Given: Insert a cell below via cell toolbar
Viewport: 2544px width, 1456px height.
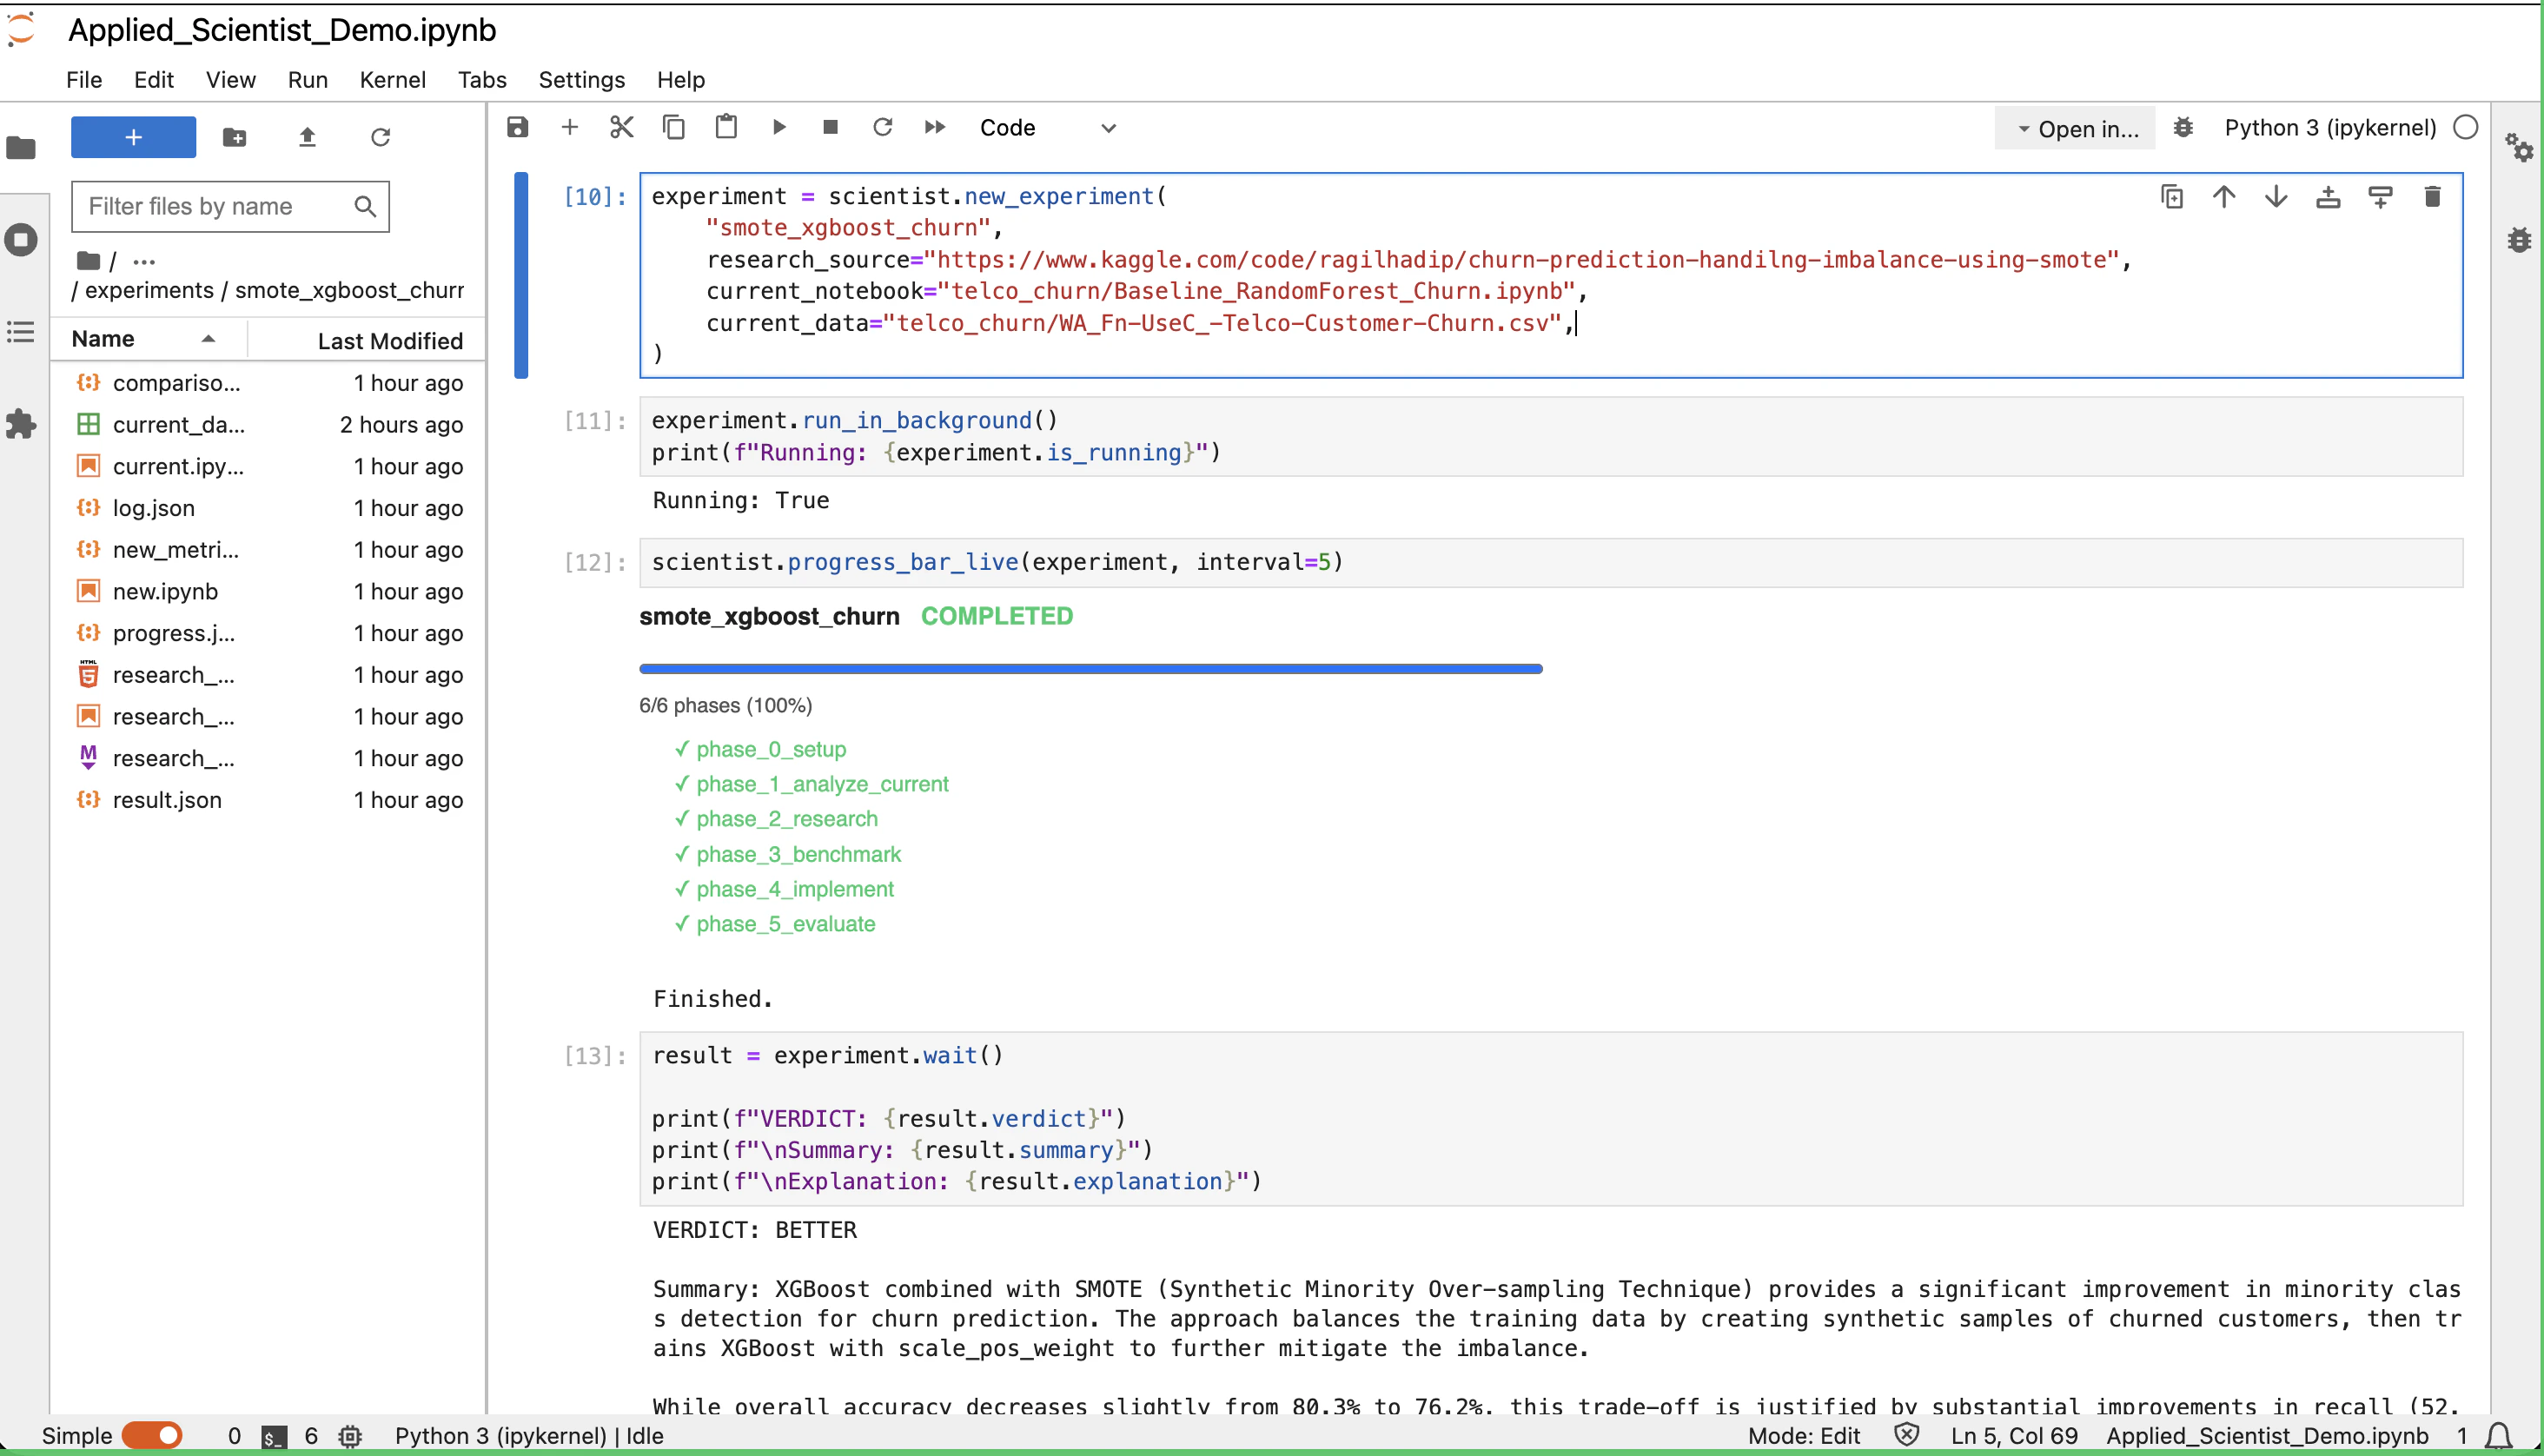Looking at the screenshot, I should pos(2380,197).
